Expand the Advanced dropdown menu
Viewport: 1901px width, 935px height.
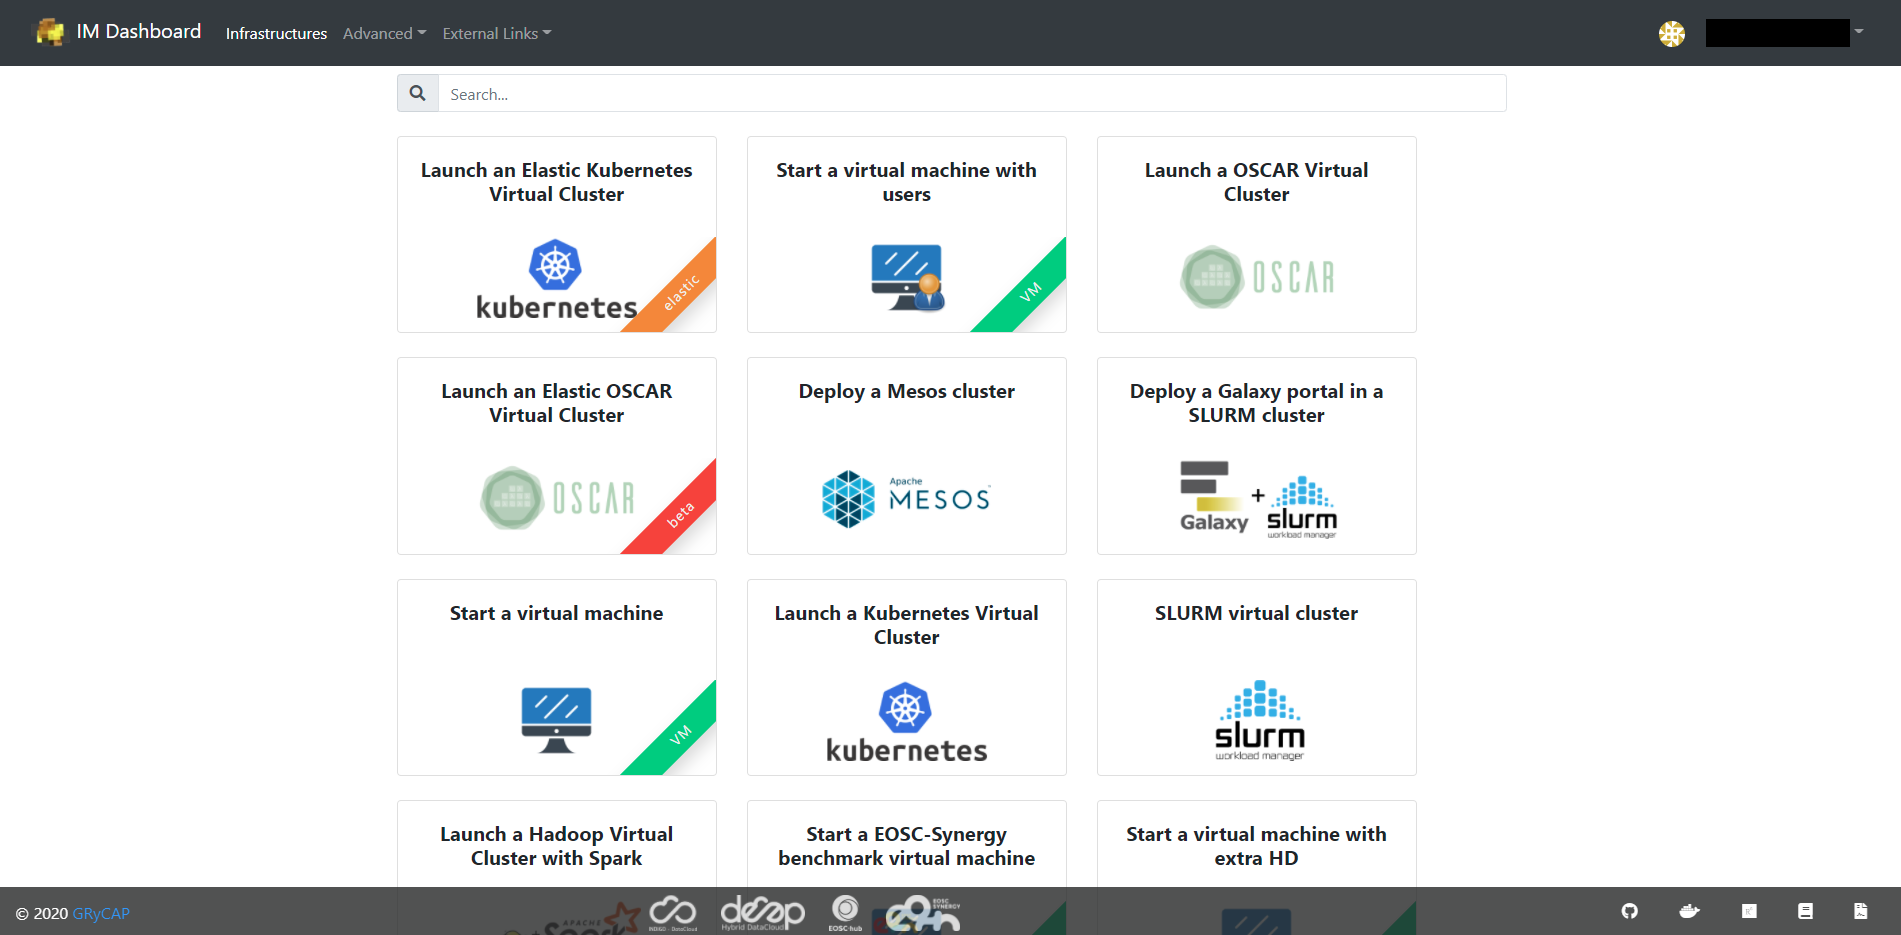[384, 33]
